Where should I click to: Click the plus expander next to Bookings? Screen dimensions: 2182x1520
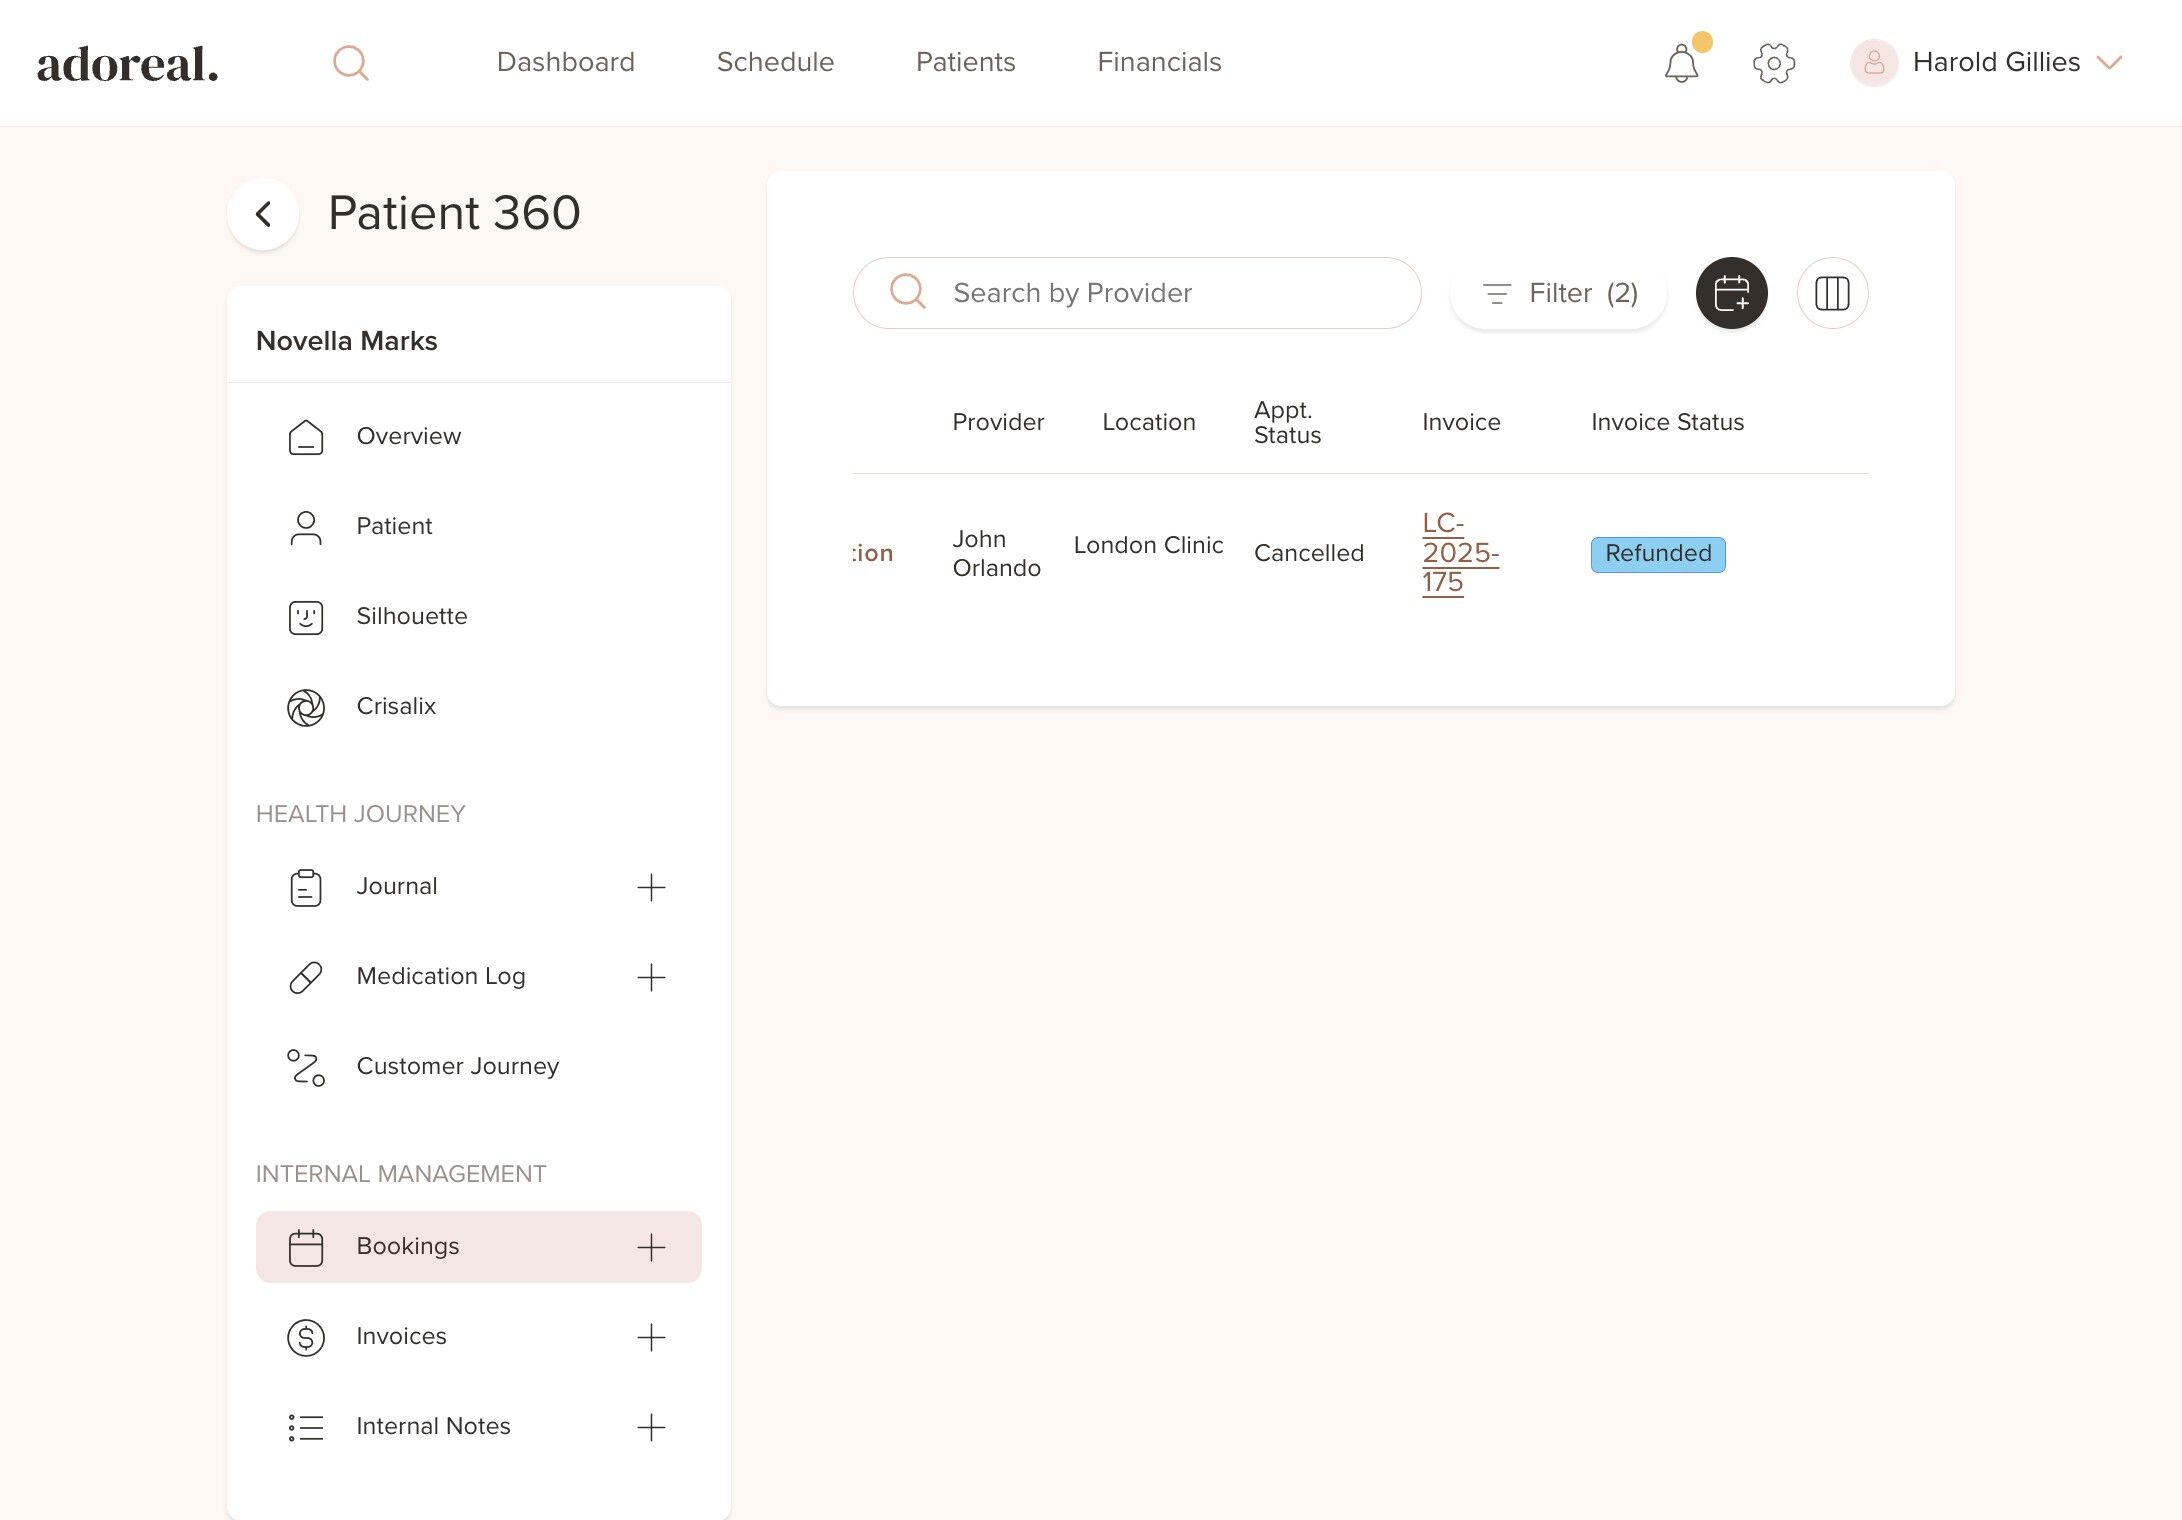click(651, 1247)
